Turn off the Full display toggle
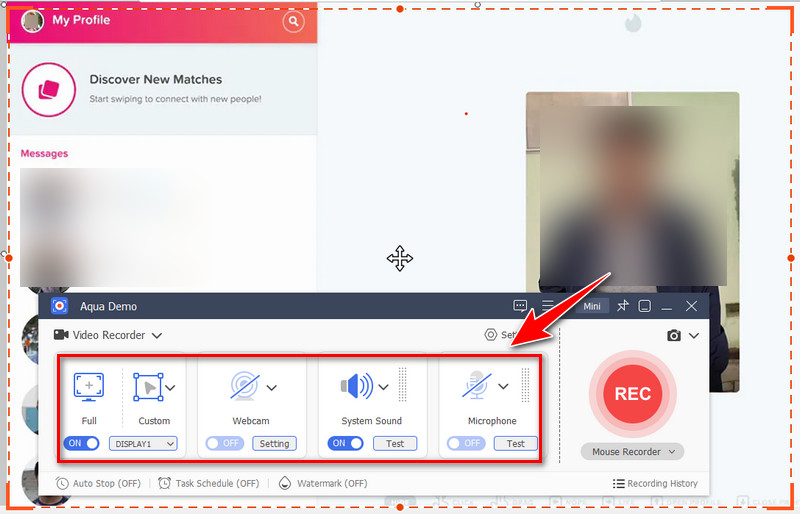The width and height of the screenshot is (800, 514). point(81,443)
